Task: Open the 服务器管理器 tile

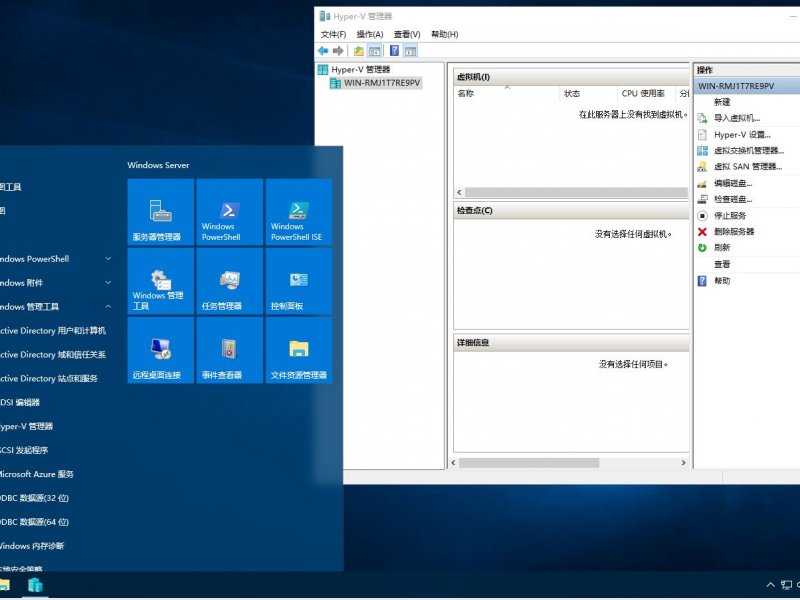Action: (161, 212)
